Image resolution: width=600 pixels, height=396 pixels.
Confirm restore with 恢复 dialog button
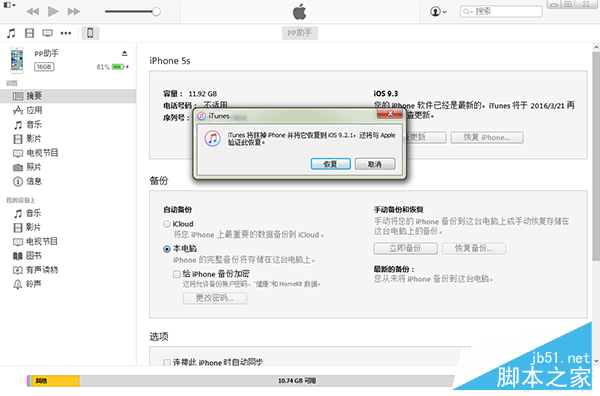pos(331,164)
